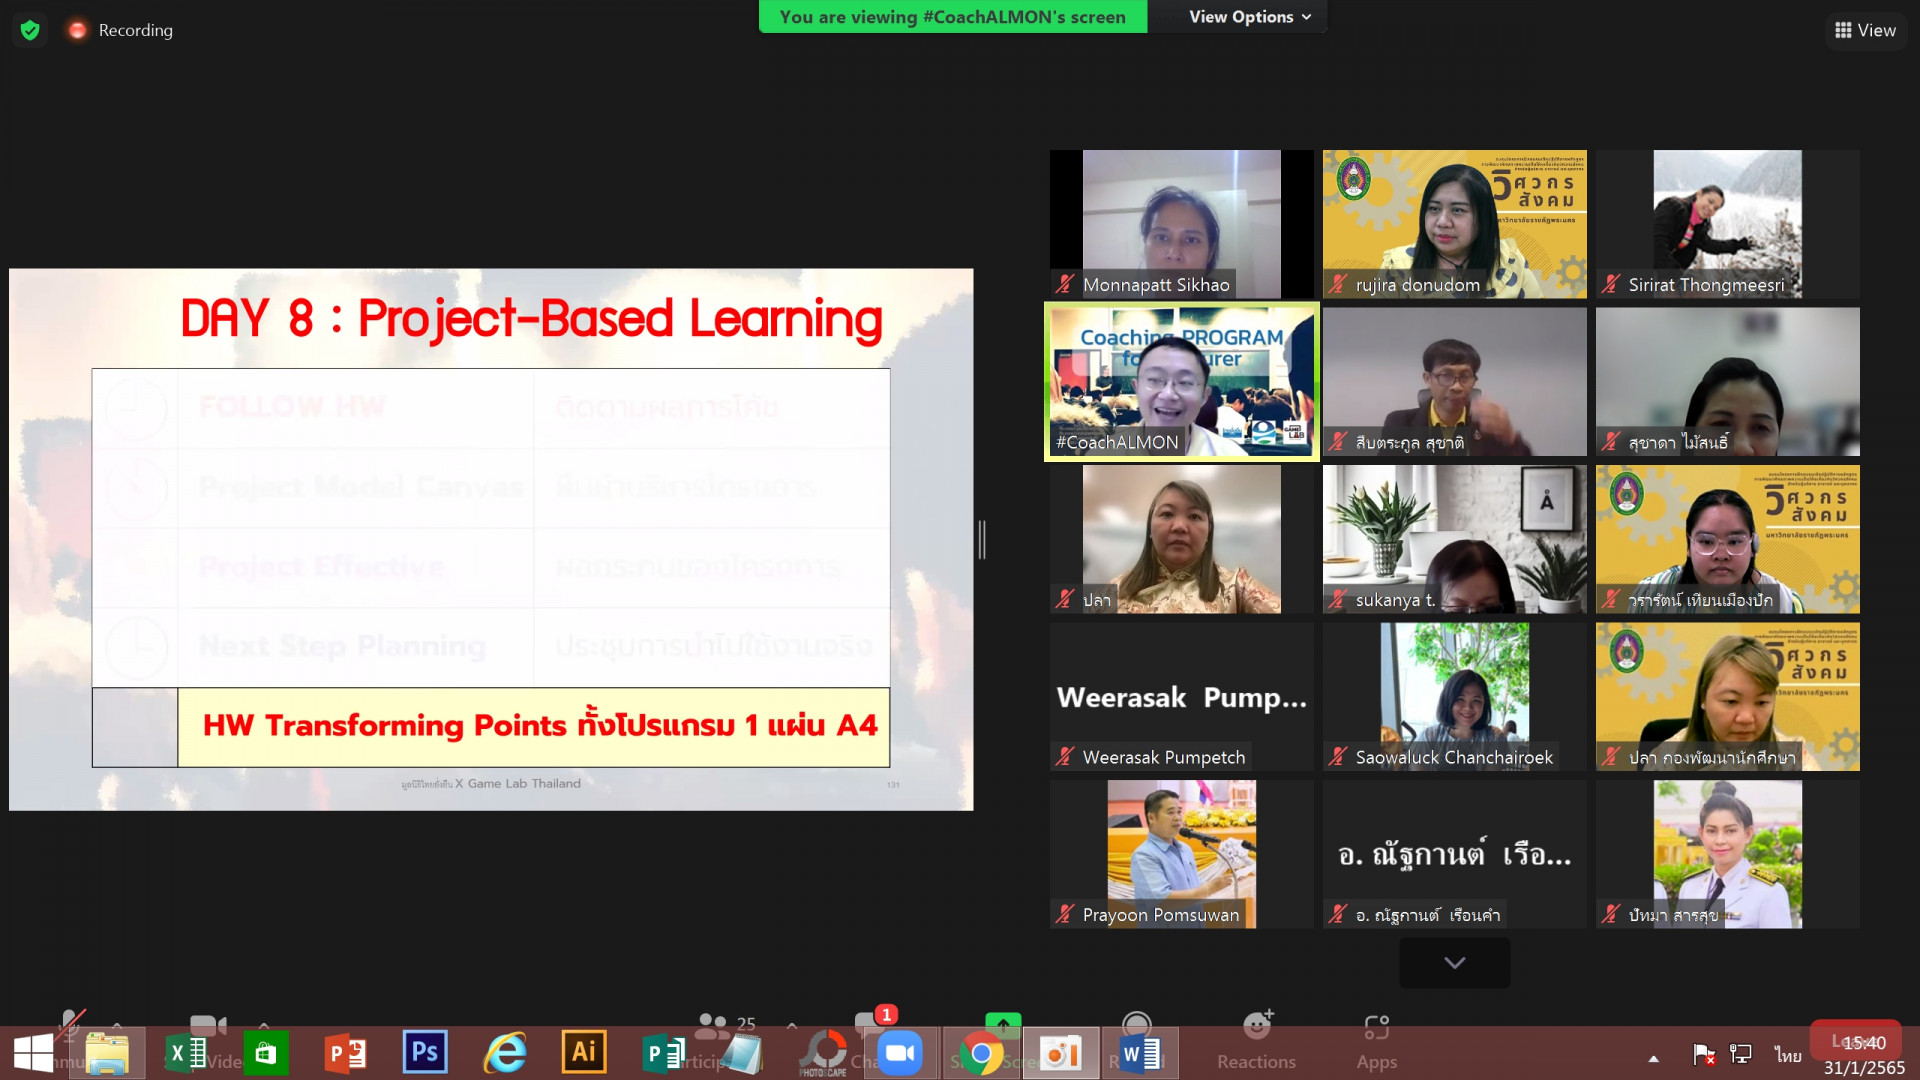The height and width of the screenshot is (1080, 1920).
Task: Click the green Share Screen icon
Action: [x=1003, y=1024]
